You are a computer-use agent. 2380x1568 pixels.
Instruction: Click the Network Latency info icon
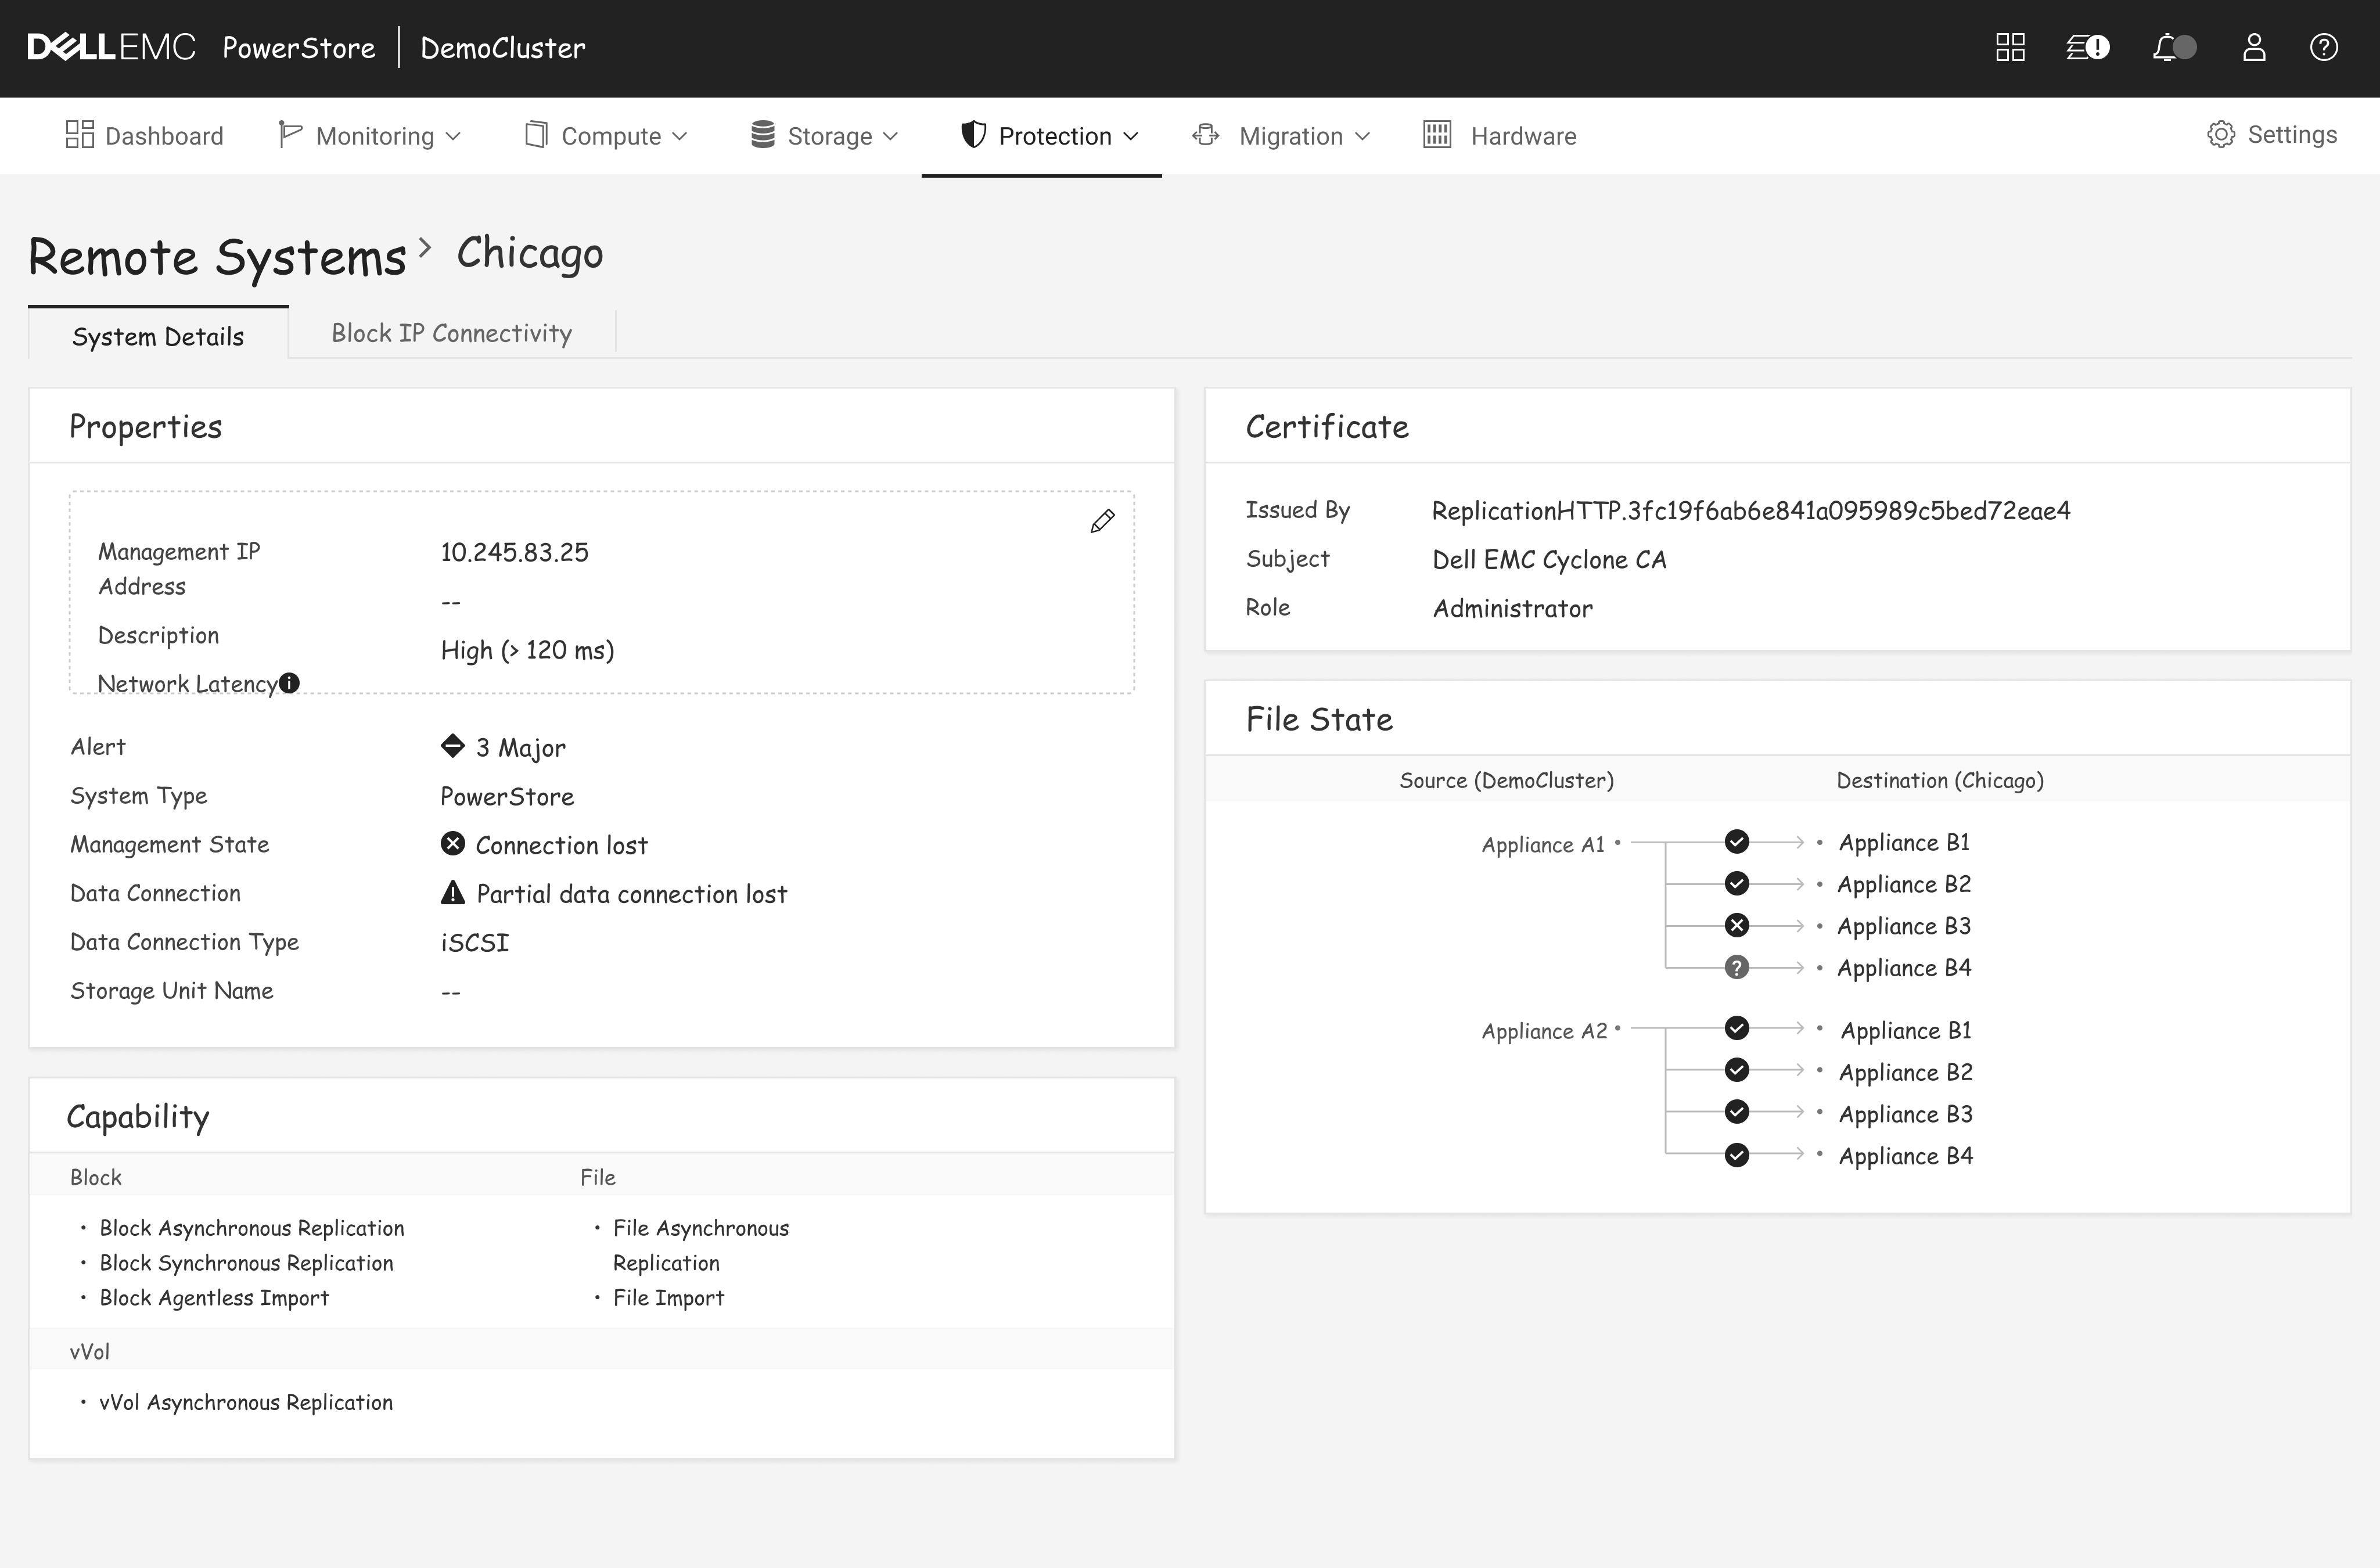[x=289, y=683]
